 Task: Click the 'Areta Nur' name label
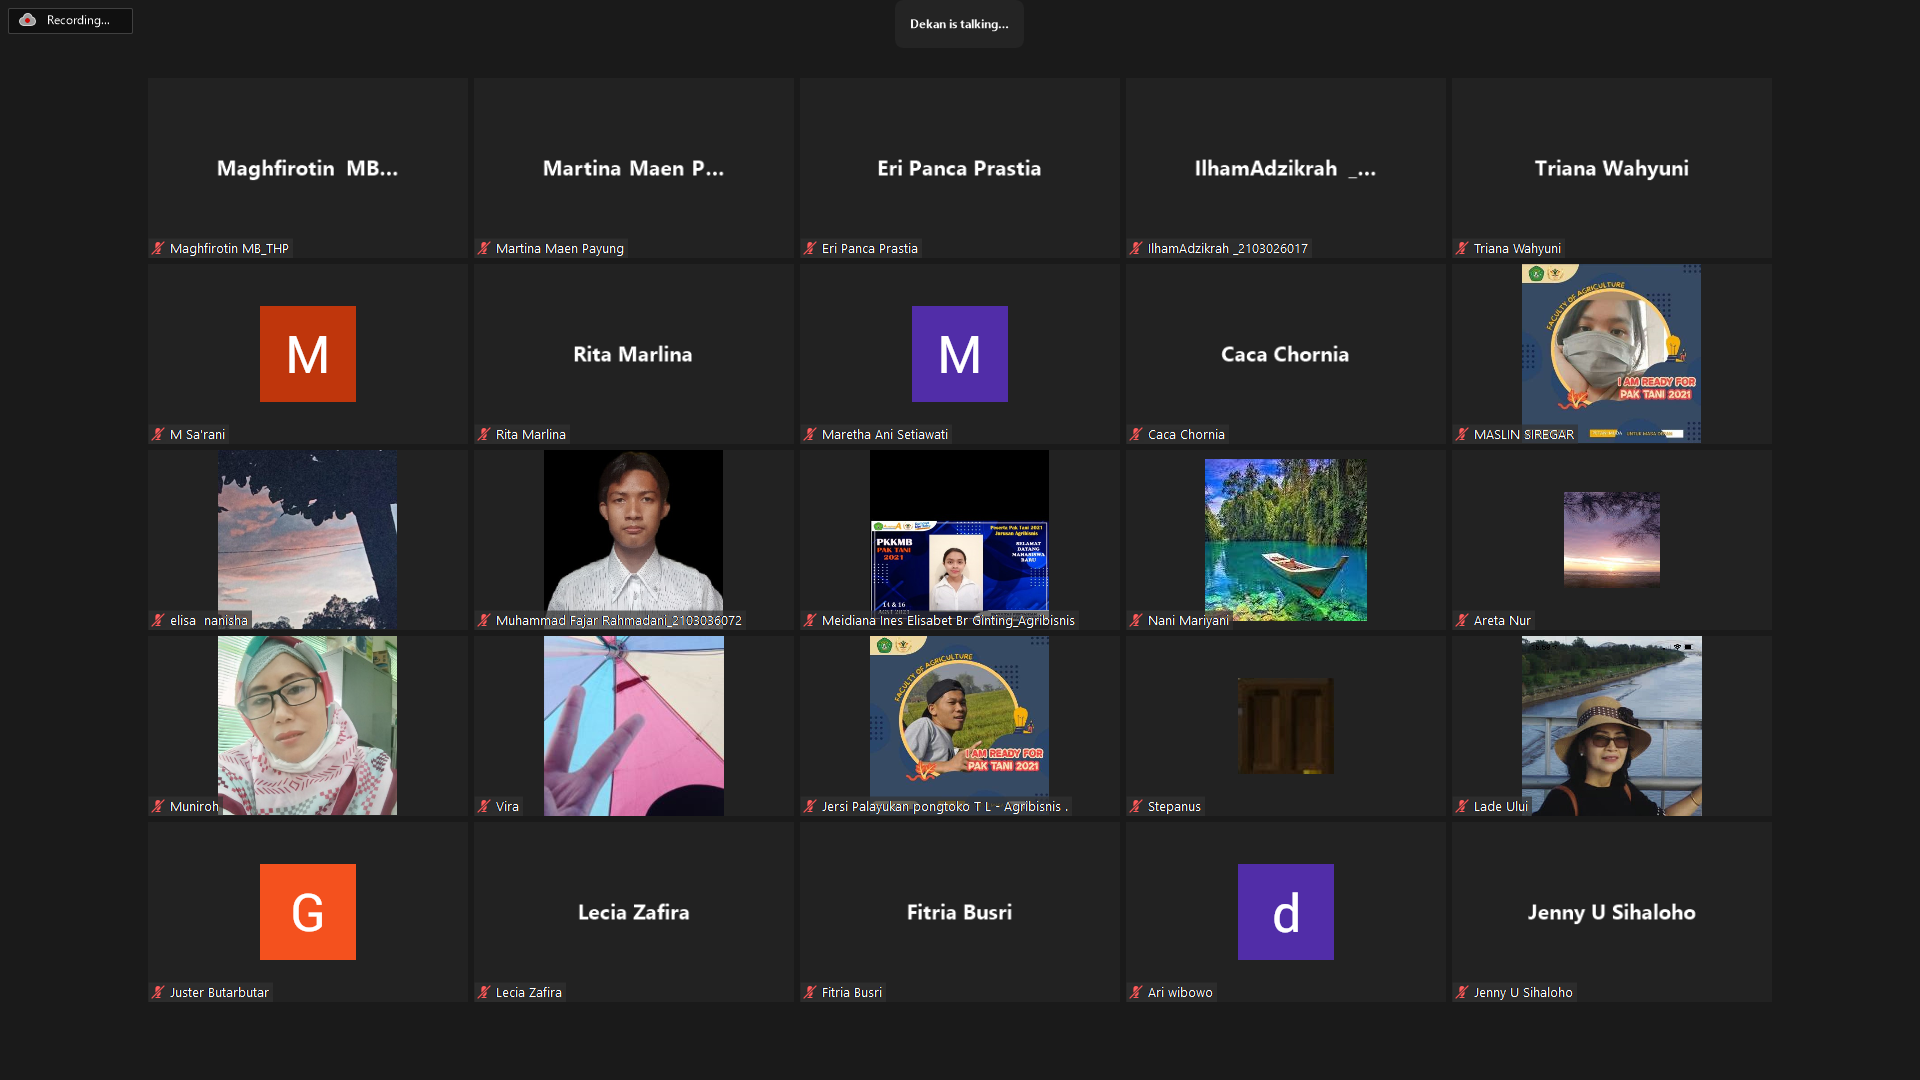(1502, 620)
